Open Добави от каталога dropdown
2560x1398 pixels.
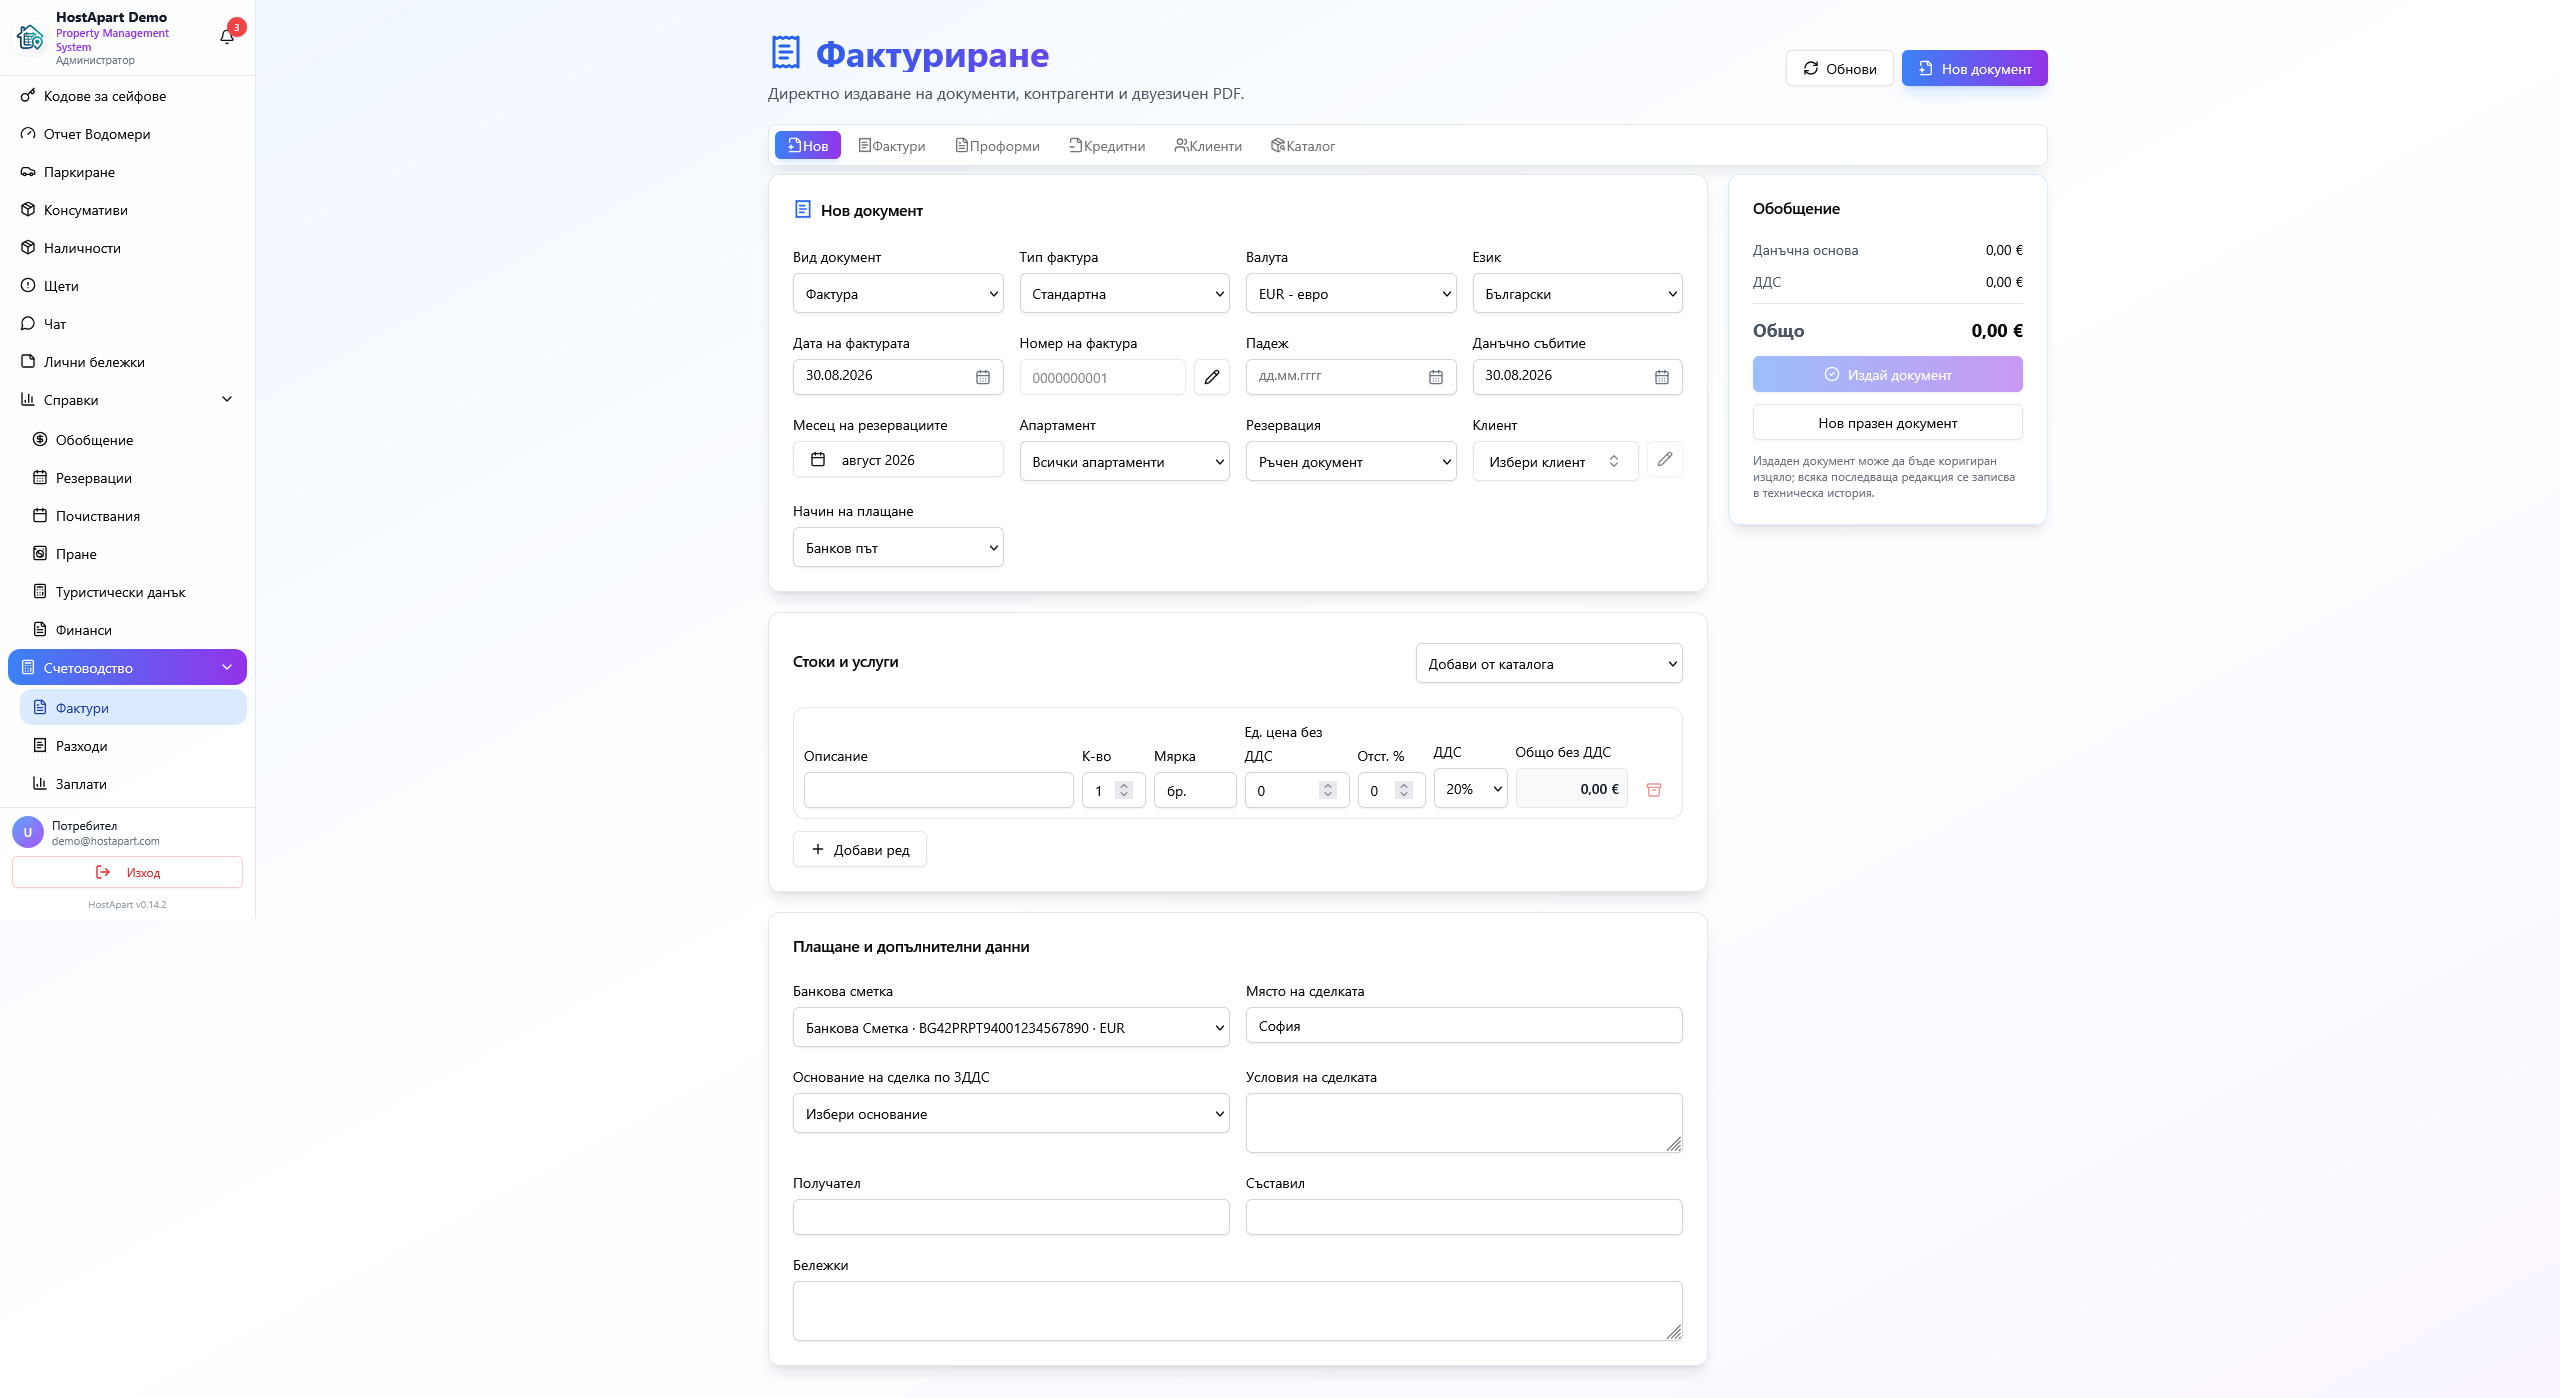point(1549,664)
